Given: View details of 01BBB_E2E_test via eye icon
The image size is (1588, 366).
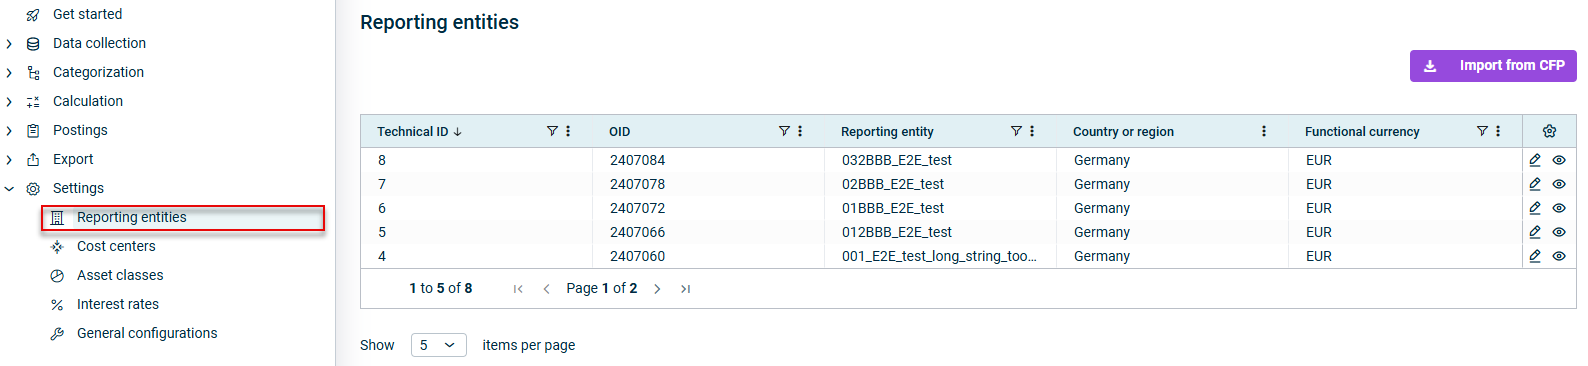Looking at the screenshot, I should point(1559,208).
